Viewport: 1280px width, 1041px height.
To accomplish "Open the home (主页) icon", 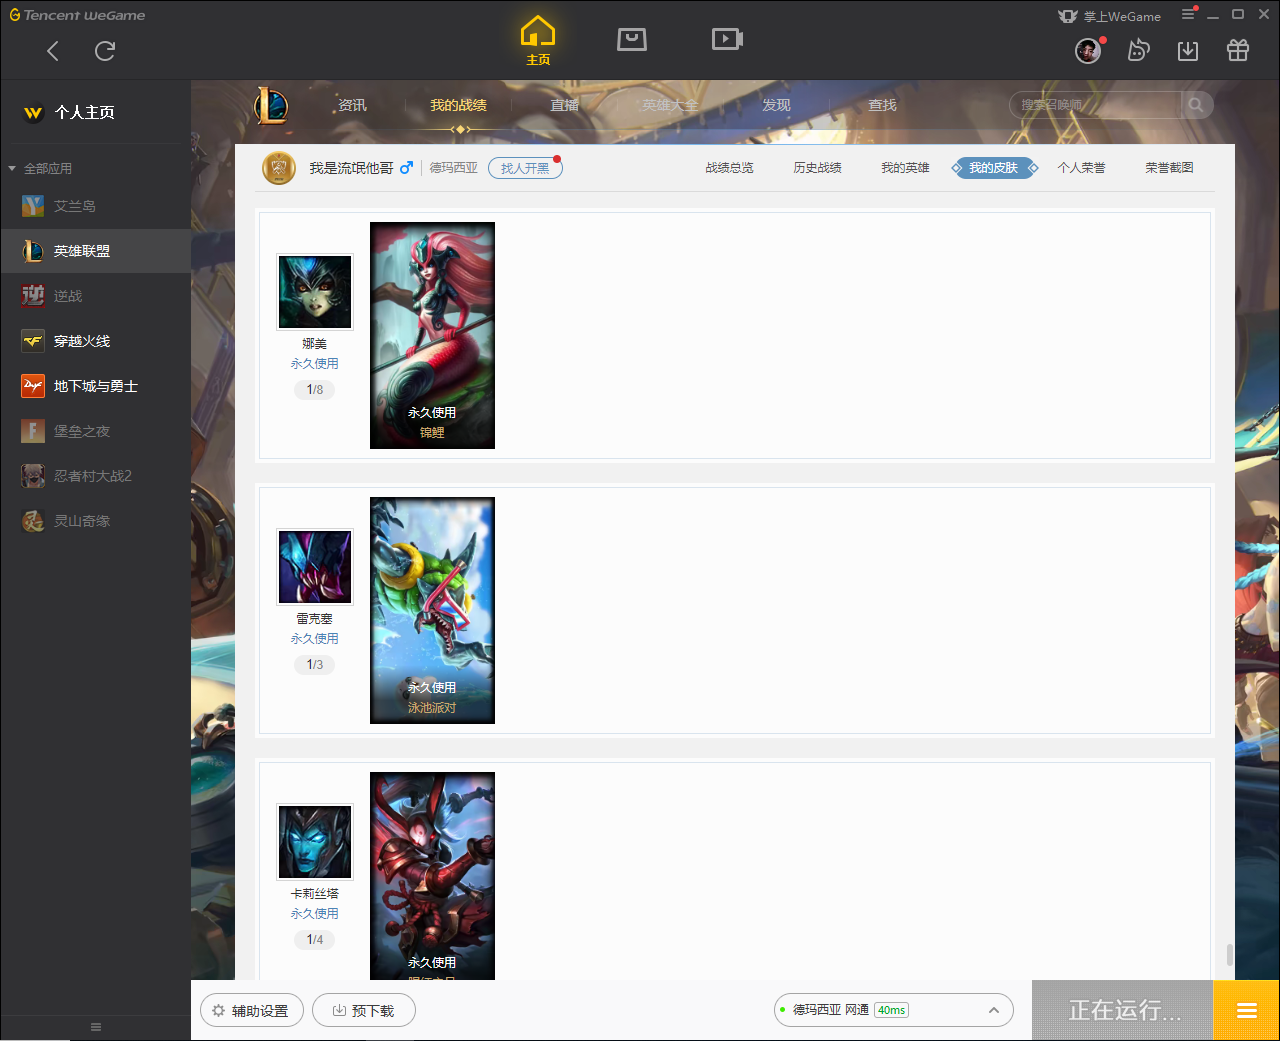I will pos(538,41).
